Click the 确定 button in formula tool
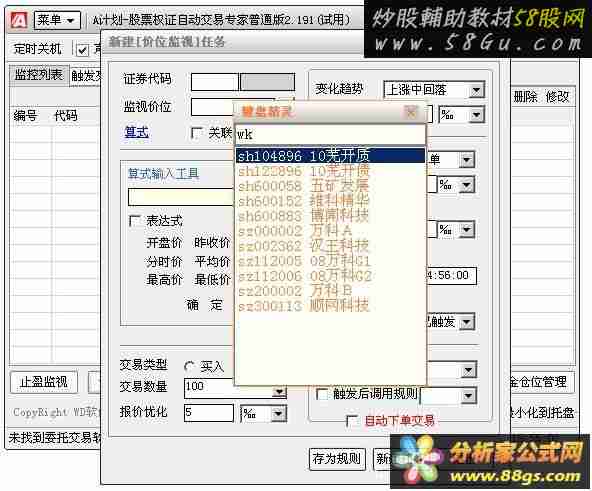The height and width of the screenshot is (491, 592). coord(204,304)
